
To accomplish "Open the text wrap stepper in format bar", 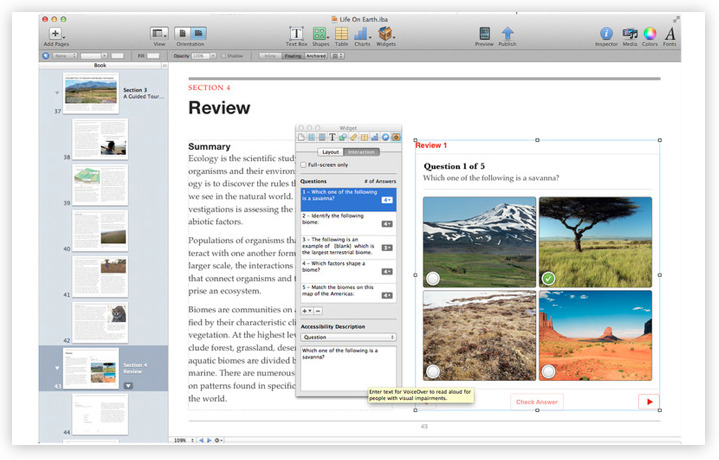I will [x=337, y=55].
